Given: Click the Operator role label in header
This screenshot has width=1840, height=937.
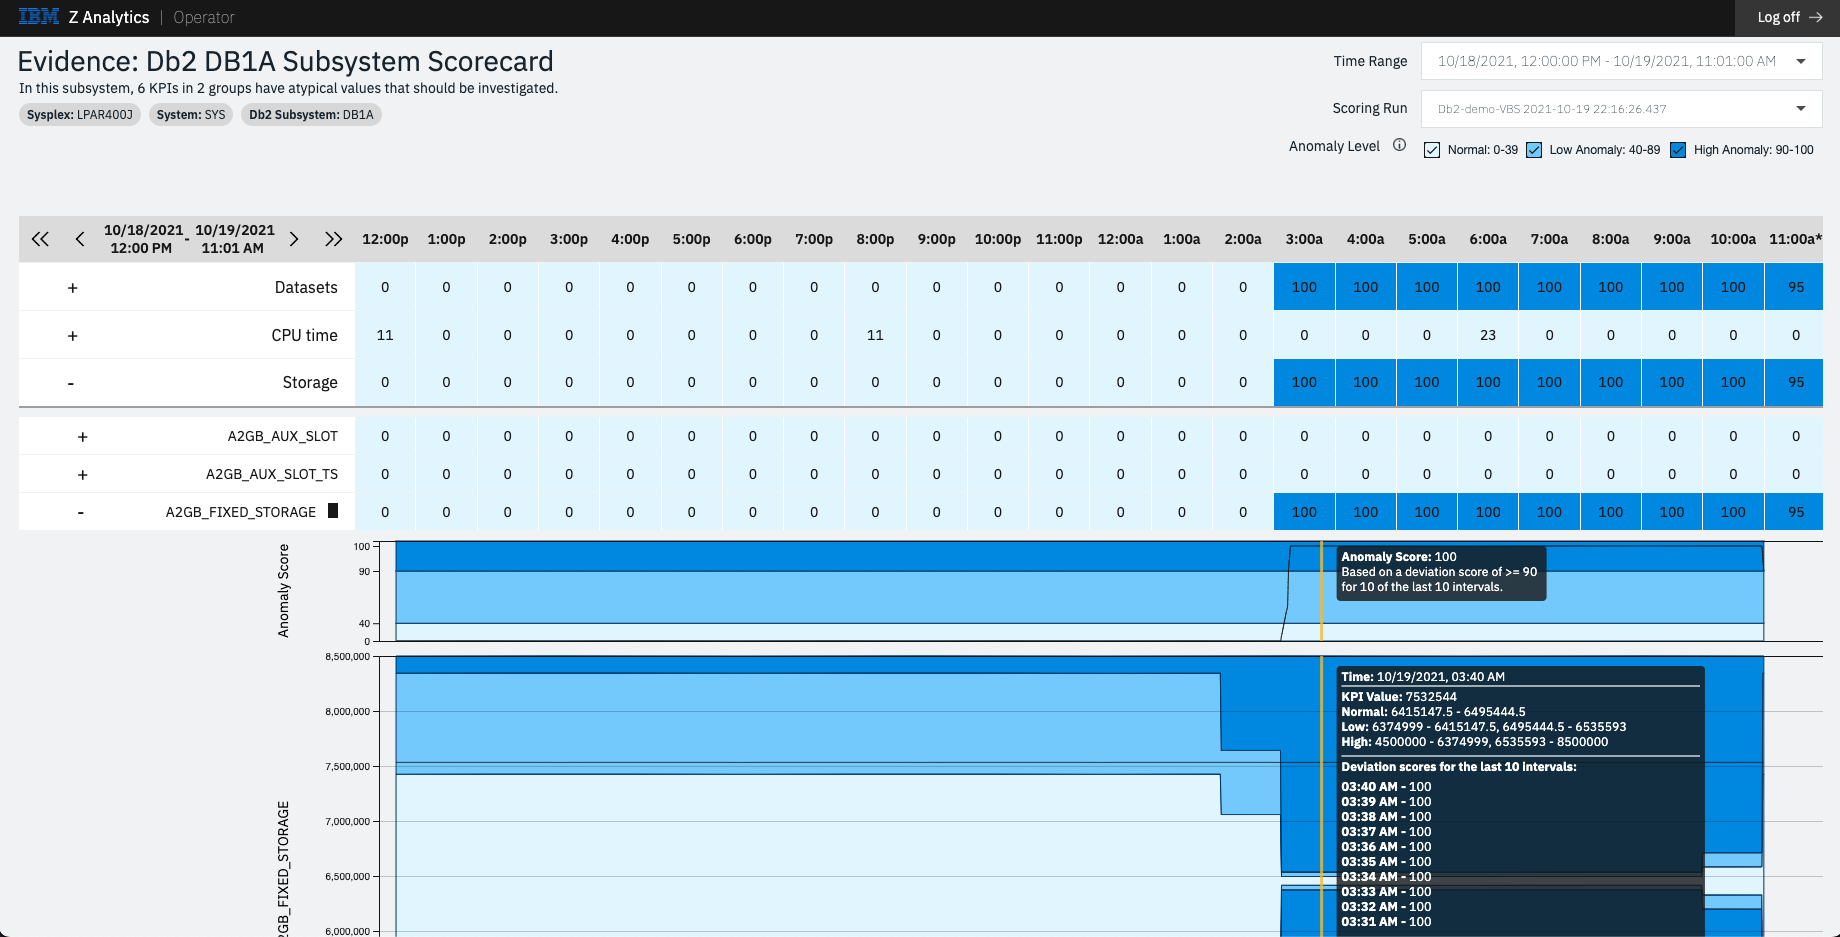Looking at the screenshot, I should coord(204,17).
